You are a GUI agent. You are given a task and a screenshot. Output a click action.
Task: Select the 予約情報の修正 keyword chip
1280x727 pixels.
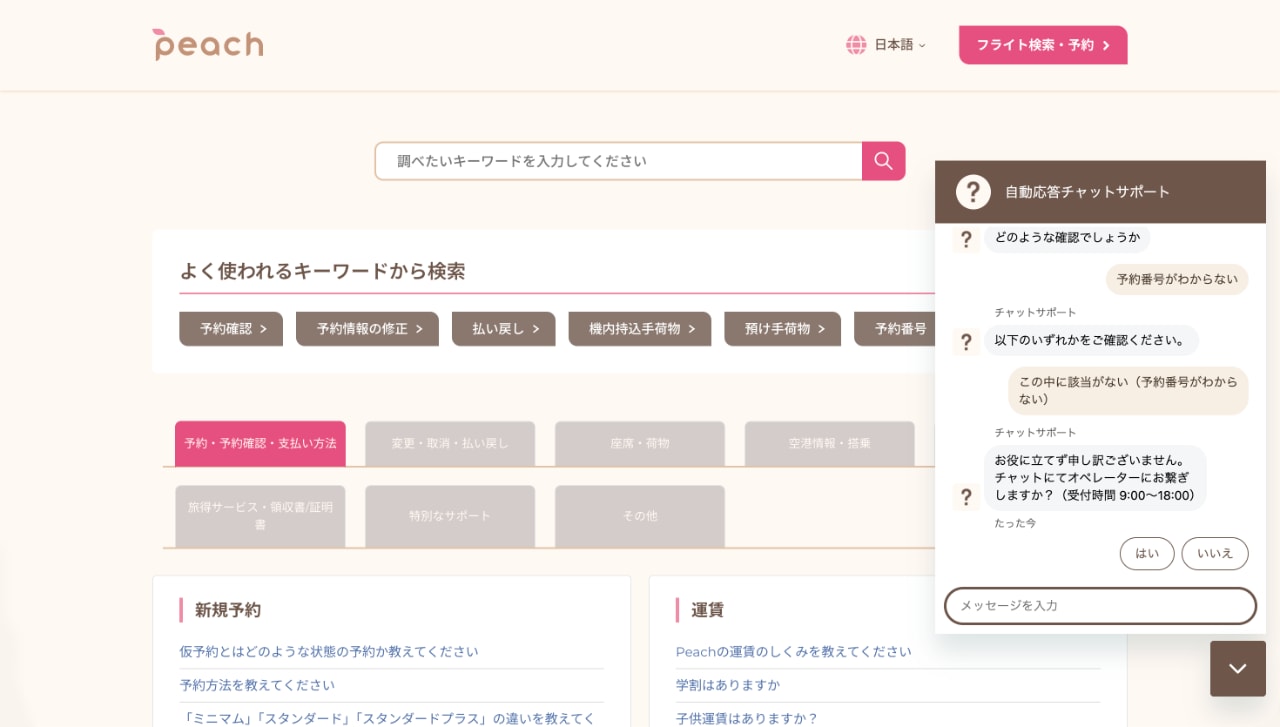coord(367,329)
